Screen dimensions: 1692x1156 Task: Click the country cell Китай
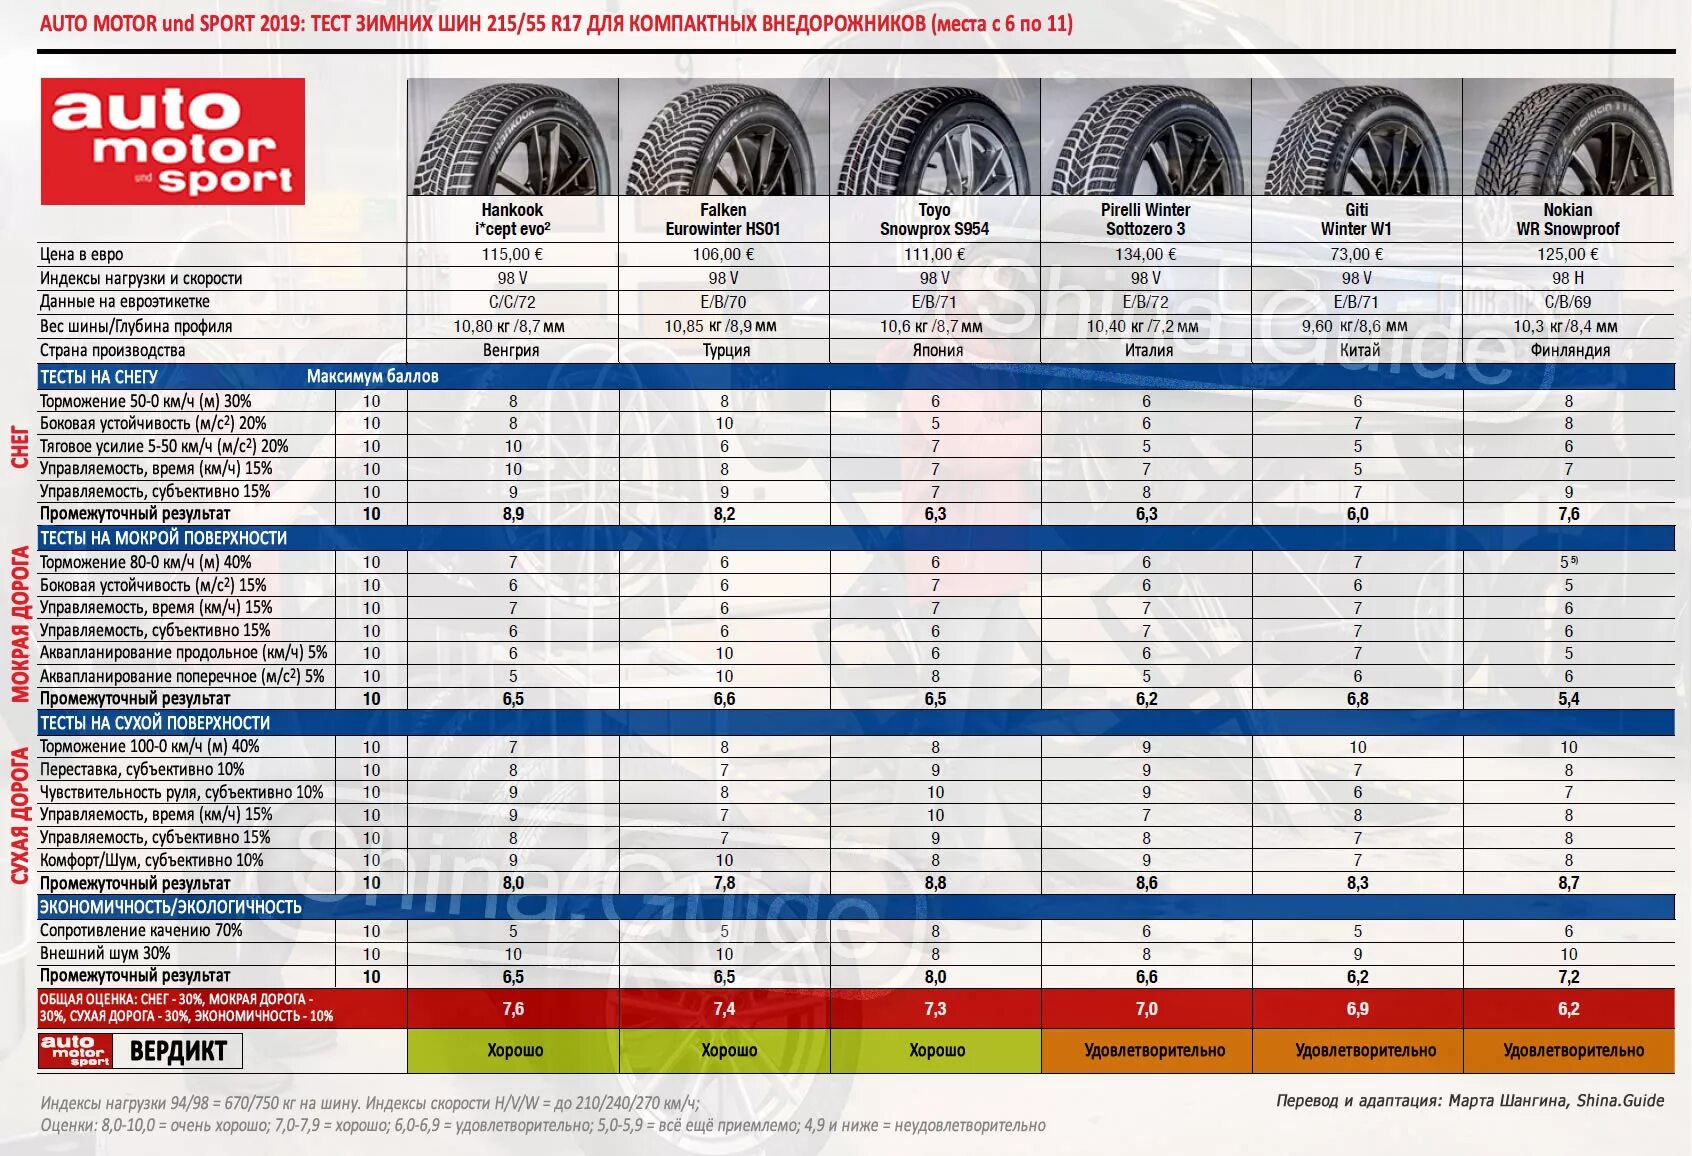click(1360, 351)
